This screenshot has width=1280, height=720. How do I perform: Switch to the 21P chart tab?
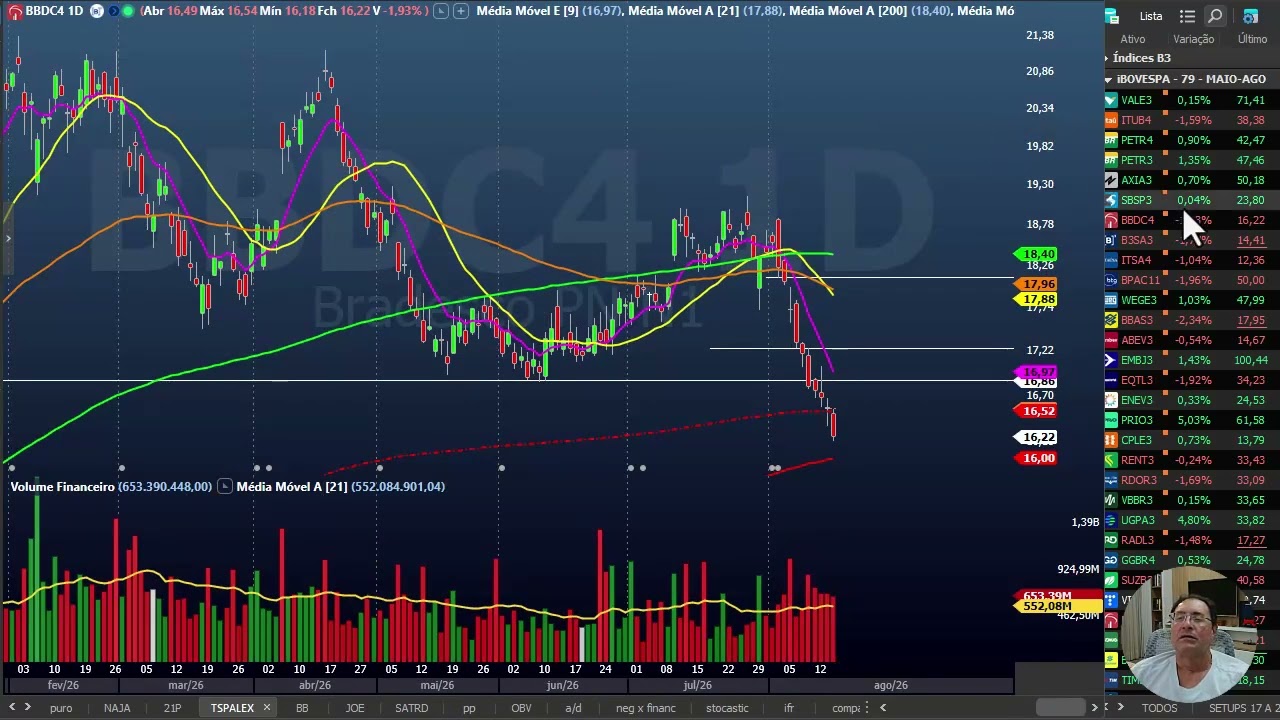coord(172,708)
